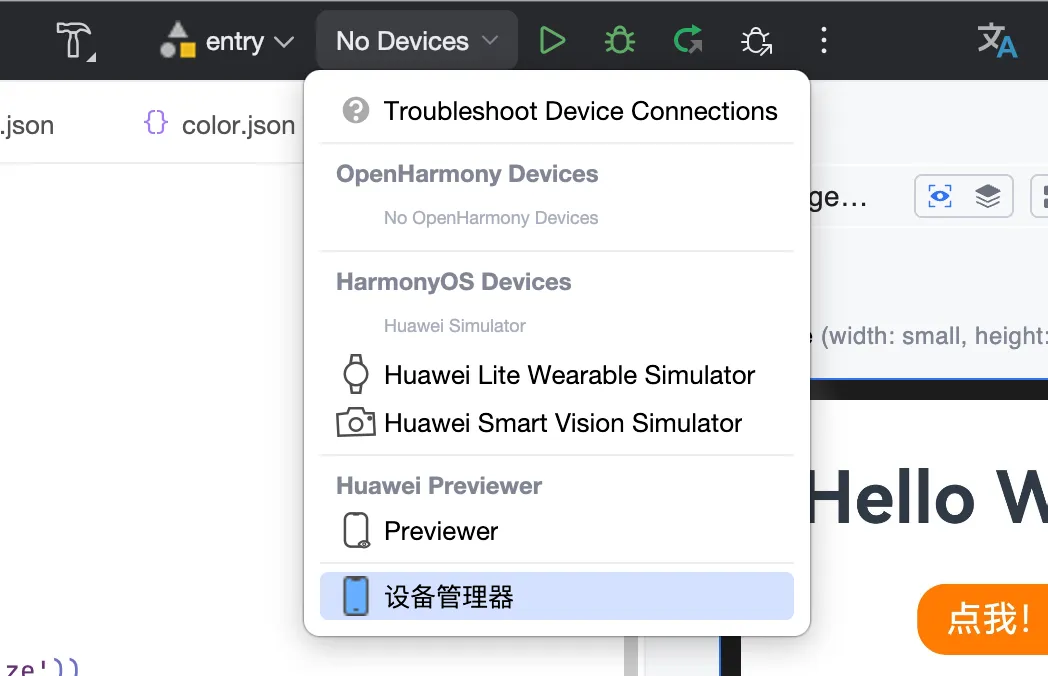Toggle the inspector eye icon in previewer

(x=939, y=197)
